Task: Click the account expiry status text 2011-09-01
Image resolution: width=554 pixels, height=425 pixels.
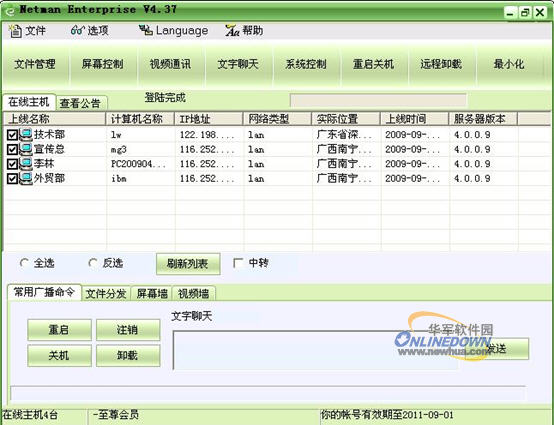Action: tap(387, 415)
